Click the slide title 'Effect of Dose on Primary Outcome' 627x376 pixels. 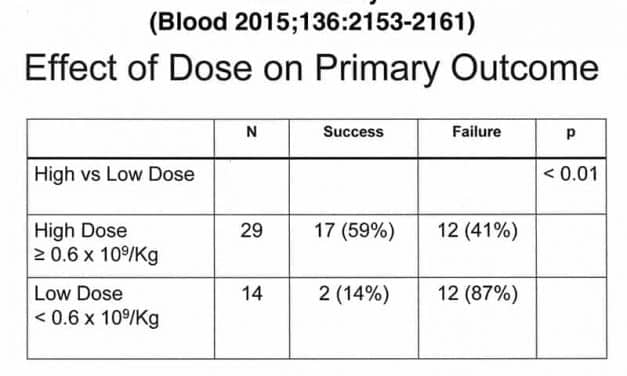pos(312,69)
